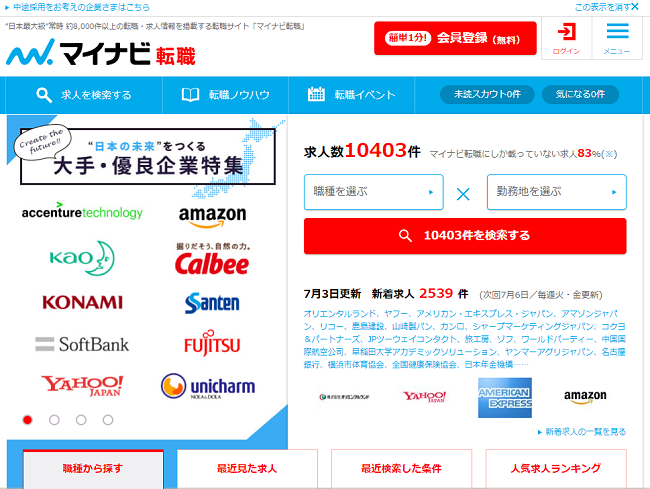Open the 転職ノウハウ nav tab
The height and width of the screenshot is (489, 650).
(x=226, y=95)
